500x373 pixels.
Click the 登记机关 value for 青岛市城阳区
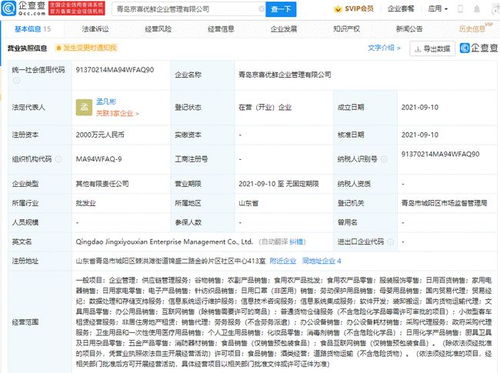coord(444,203)
